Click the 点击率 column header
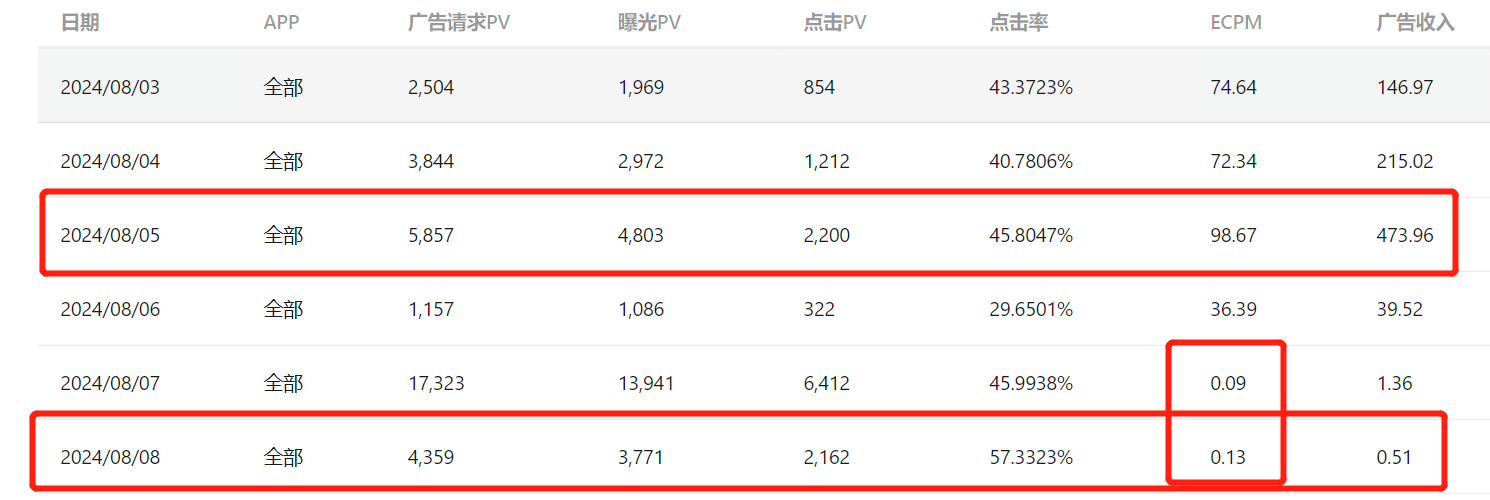This screenshot has height=500, width=1490. point(1019,23)
